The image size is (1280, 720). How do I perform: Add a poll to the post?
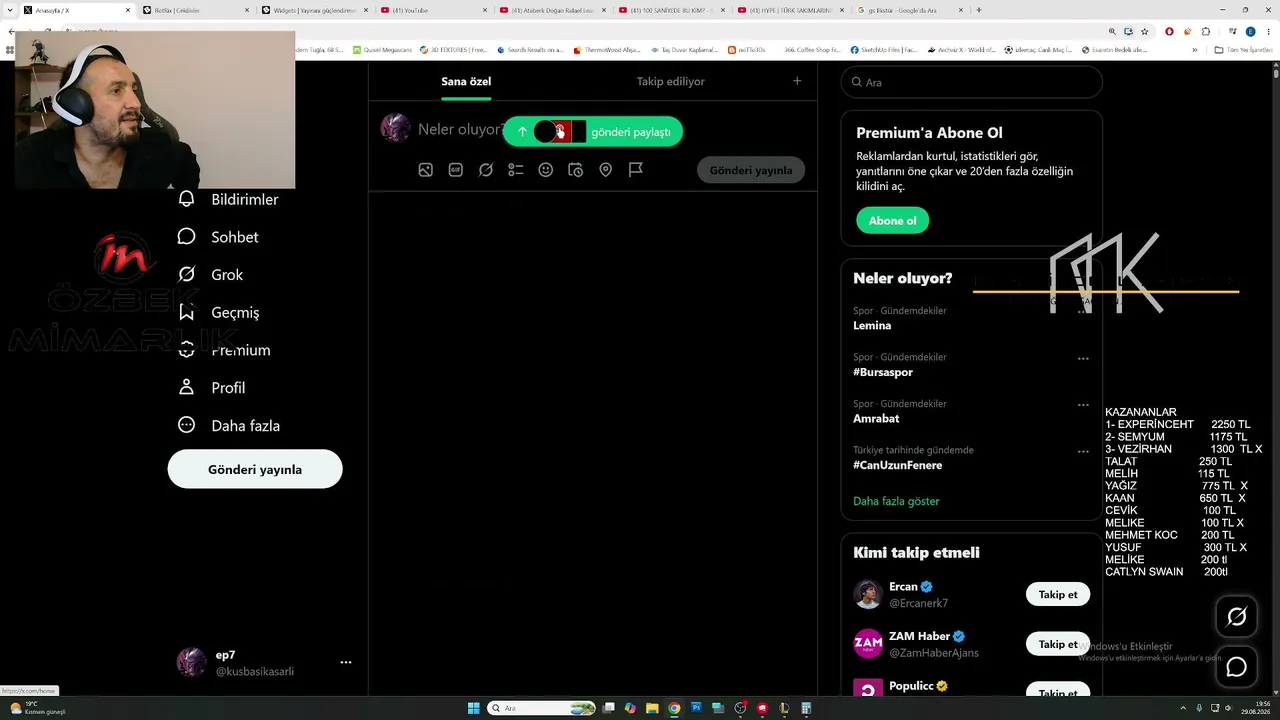pos(516,170)
